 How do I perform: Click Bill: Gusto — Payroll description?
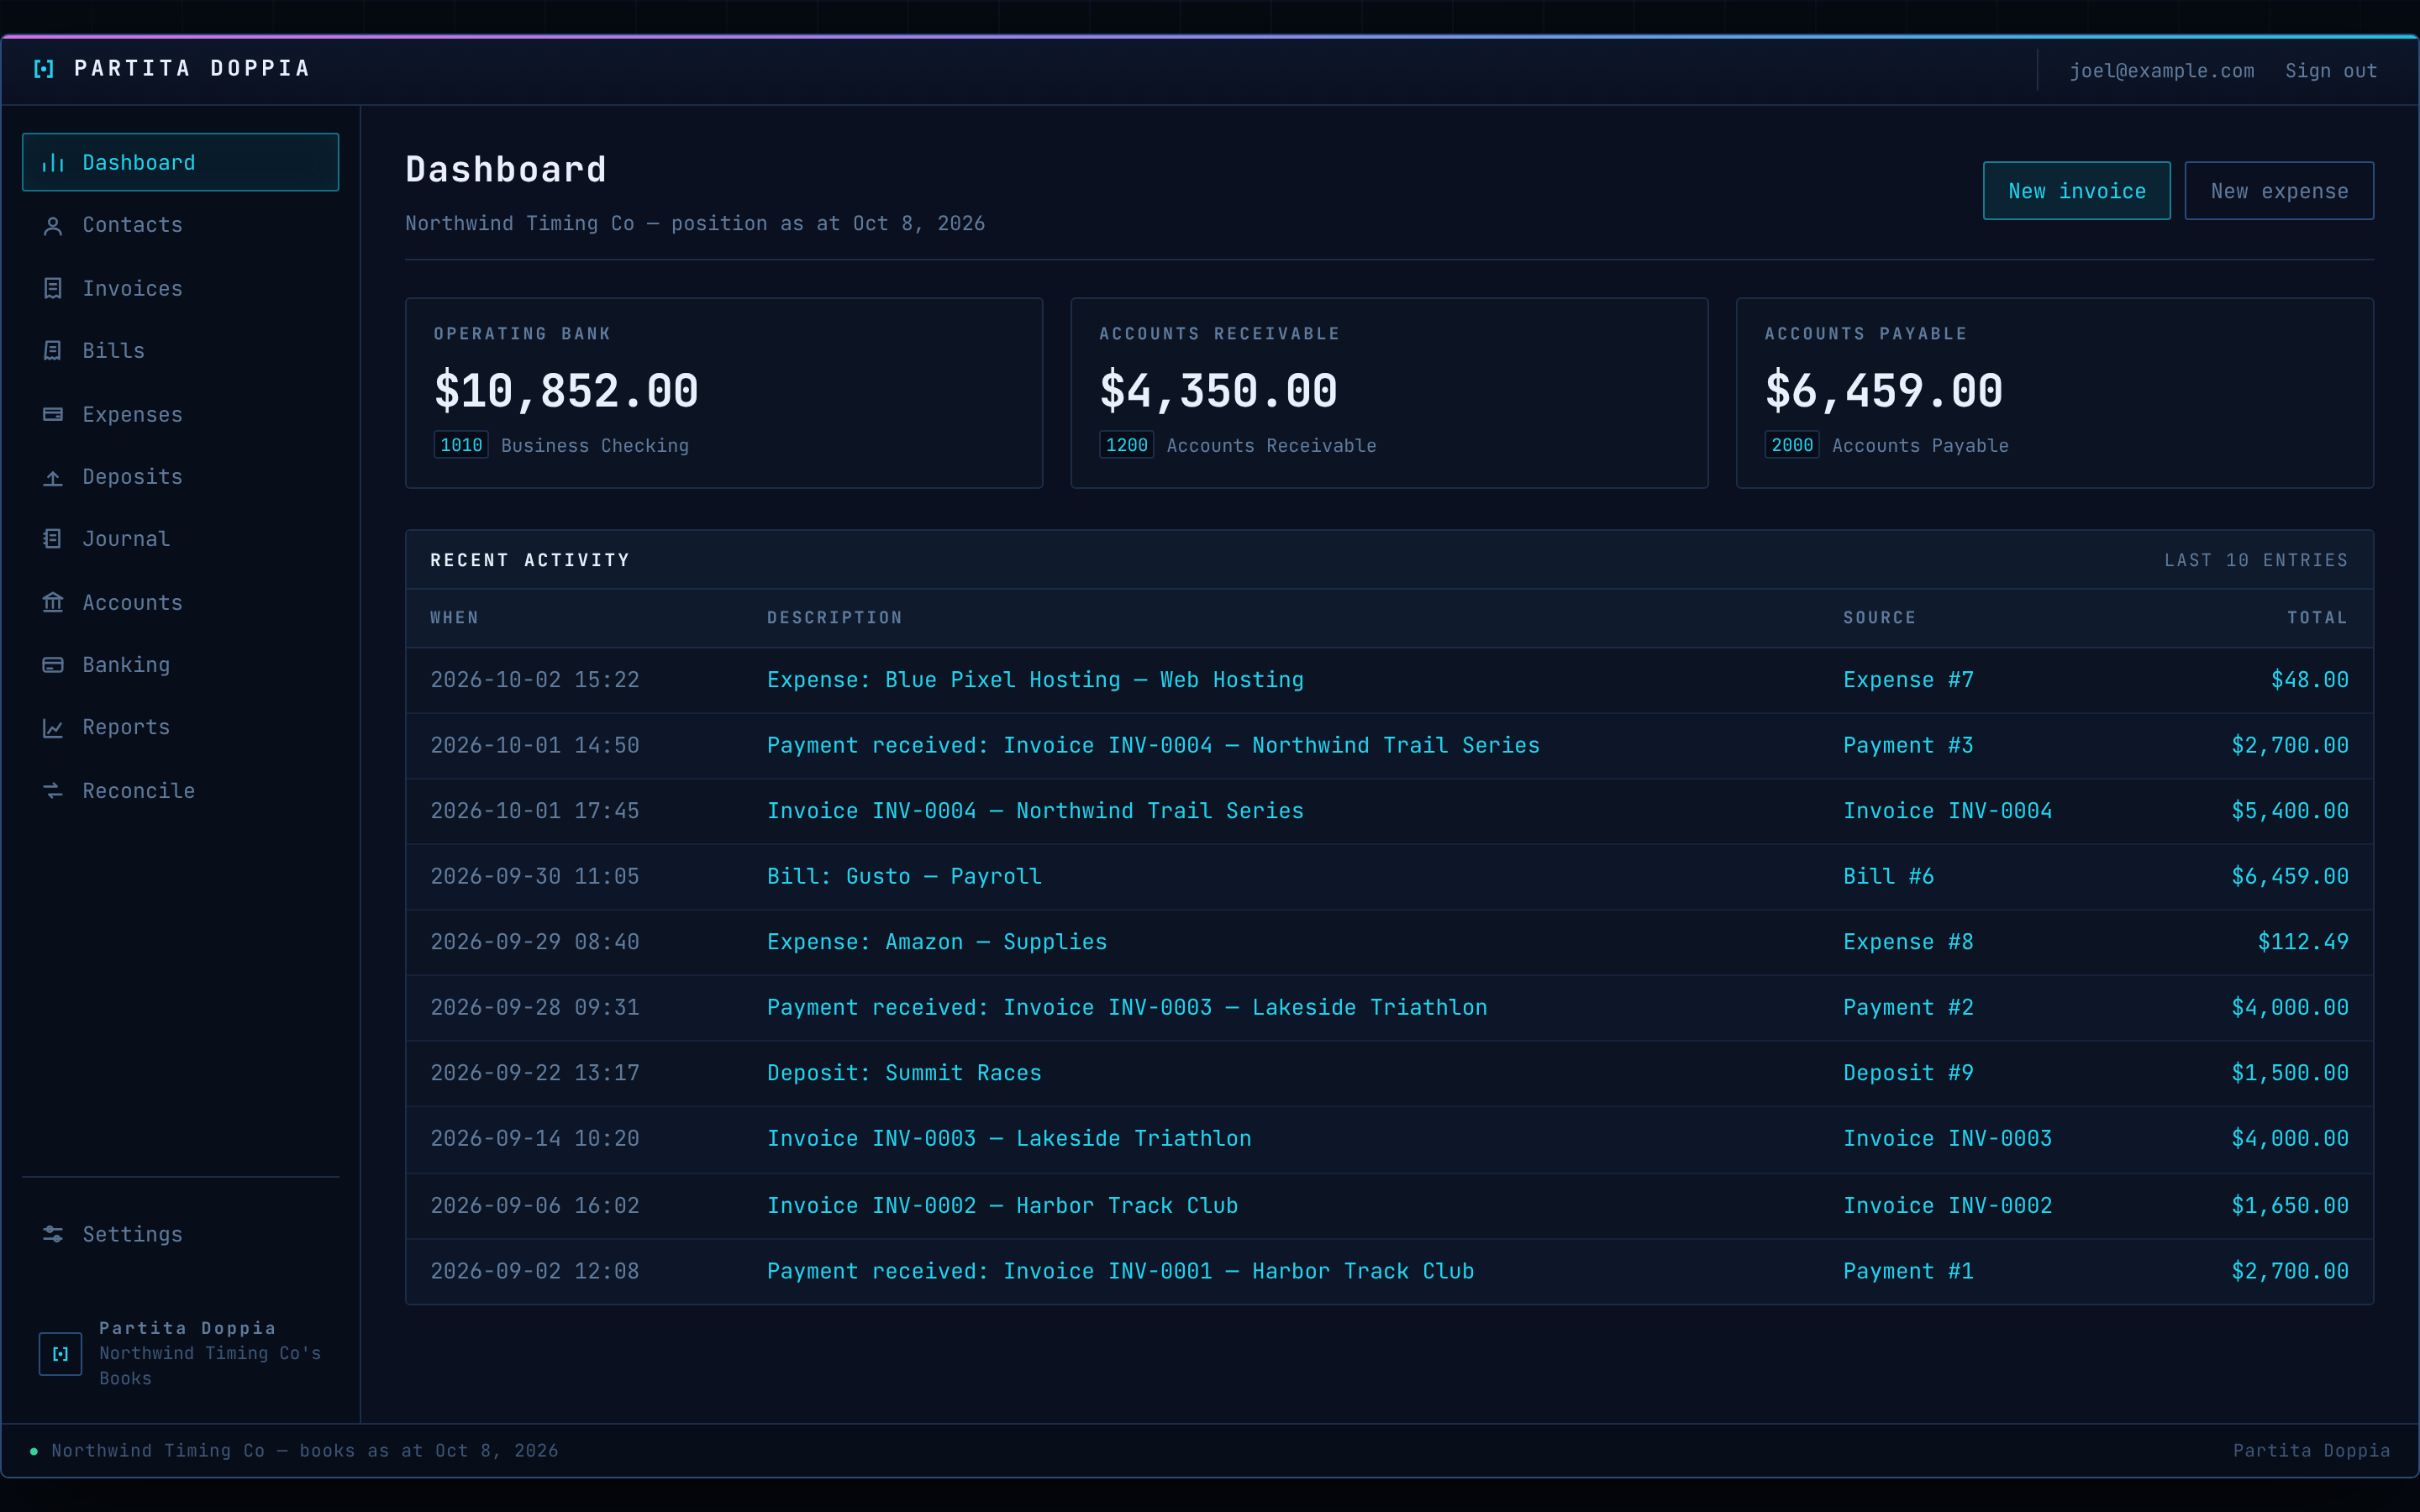click(904, 877)
